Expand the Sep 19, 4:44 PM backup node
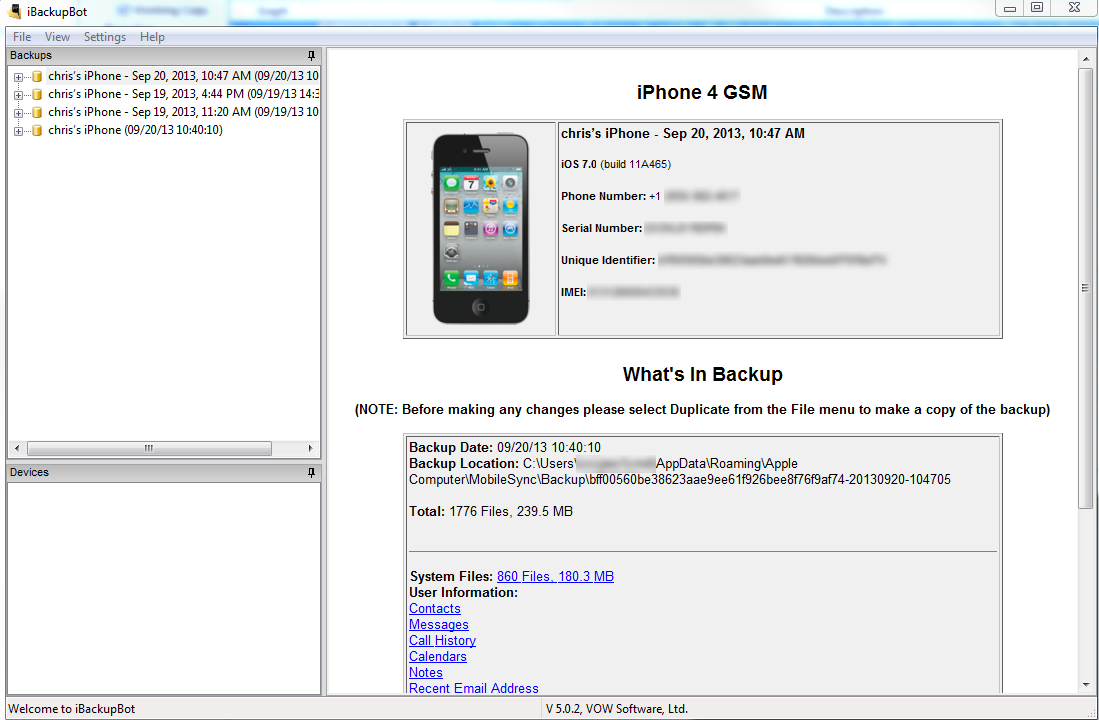Viewport: 1099px width, 720px height. coord(18,95)
